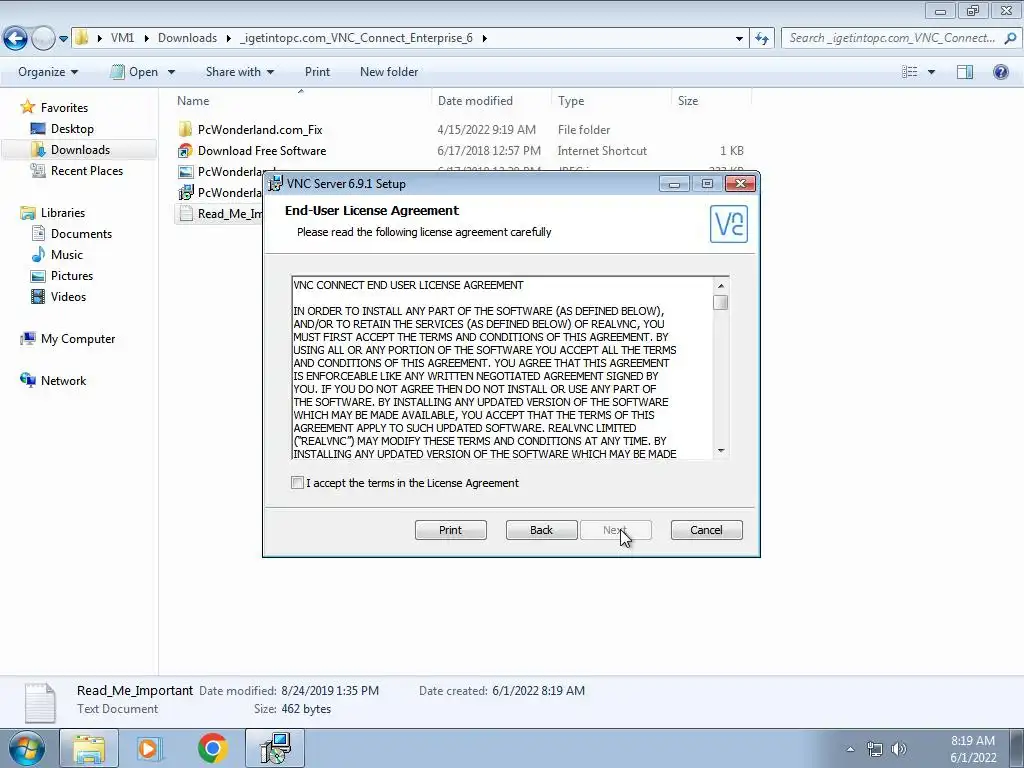Open Google Chrome from taskbar

(212, 748)
